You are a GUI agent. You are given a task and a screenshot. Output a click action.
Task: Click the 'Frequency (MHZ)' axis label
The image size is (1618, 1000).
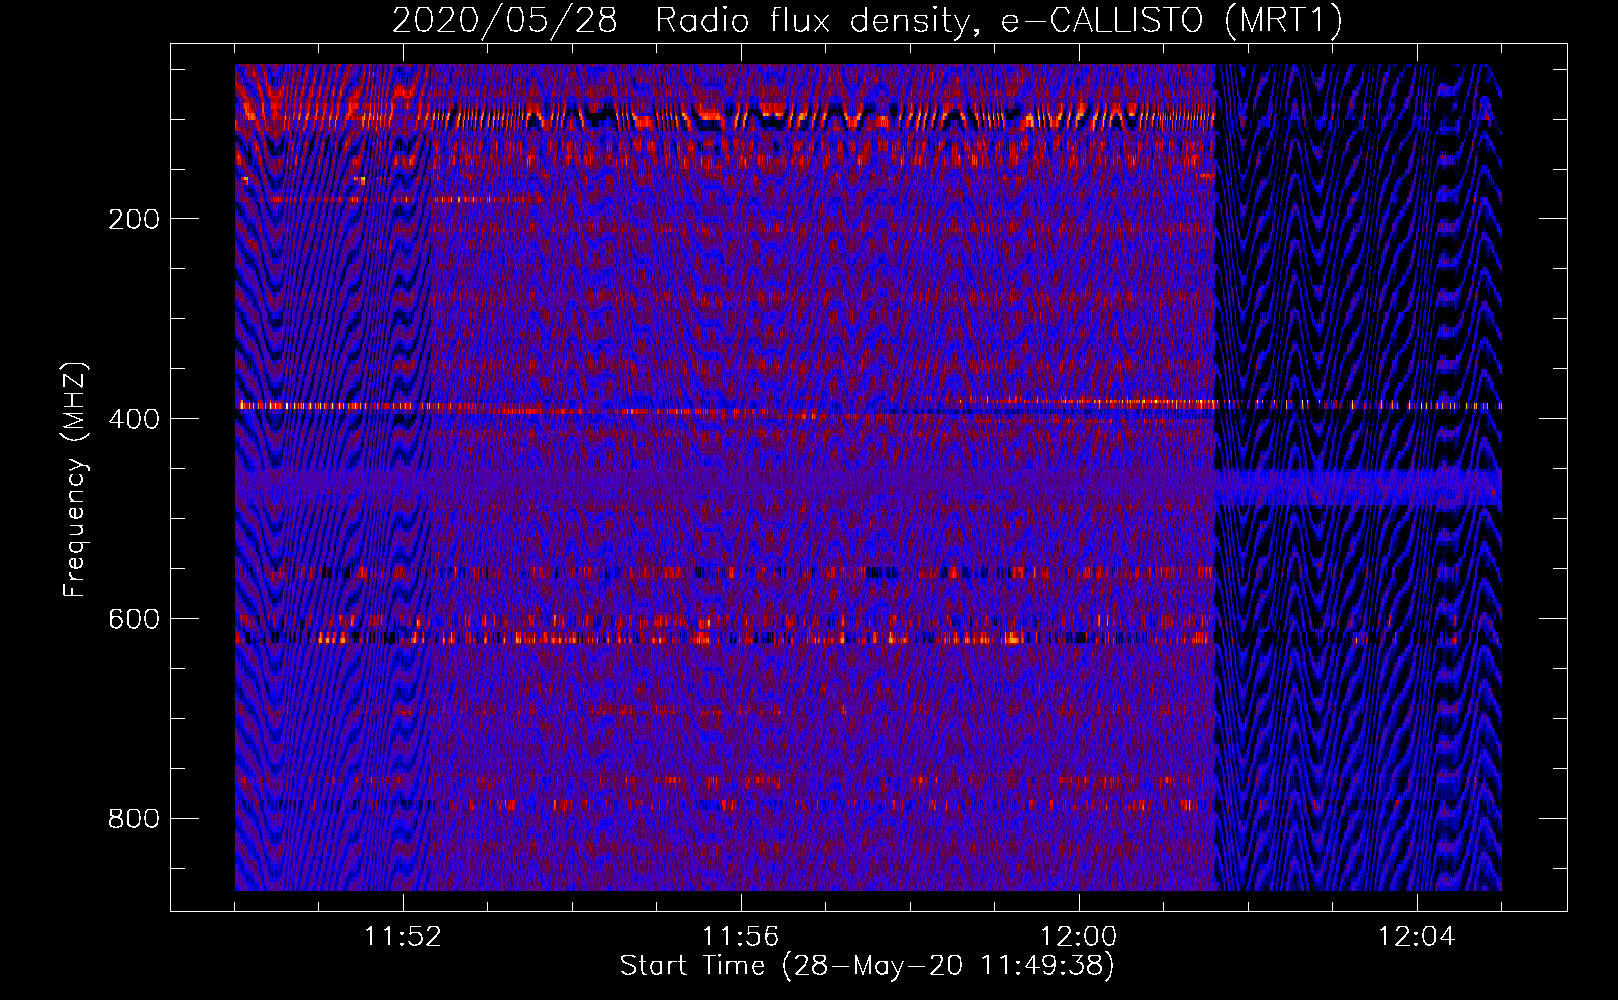pyautogui.click(x=75, y=480)
